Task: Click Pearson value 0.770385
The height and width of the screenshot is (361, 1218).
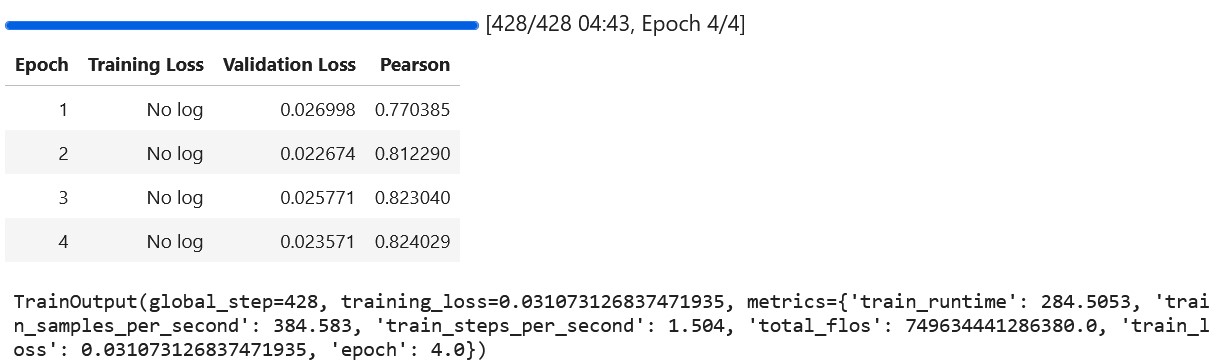Action: tap(412, 110)
